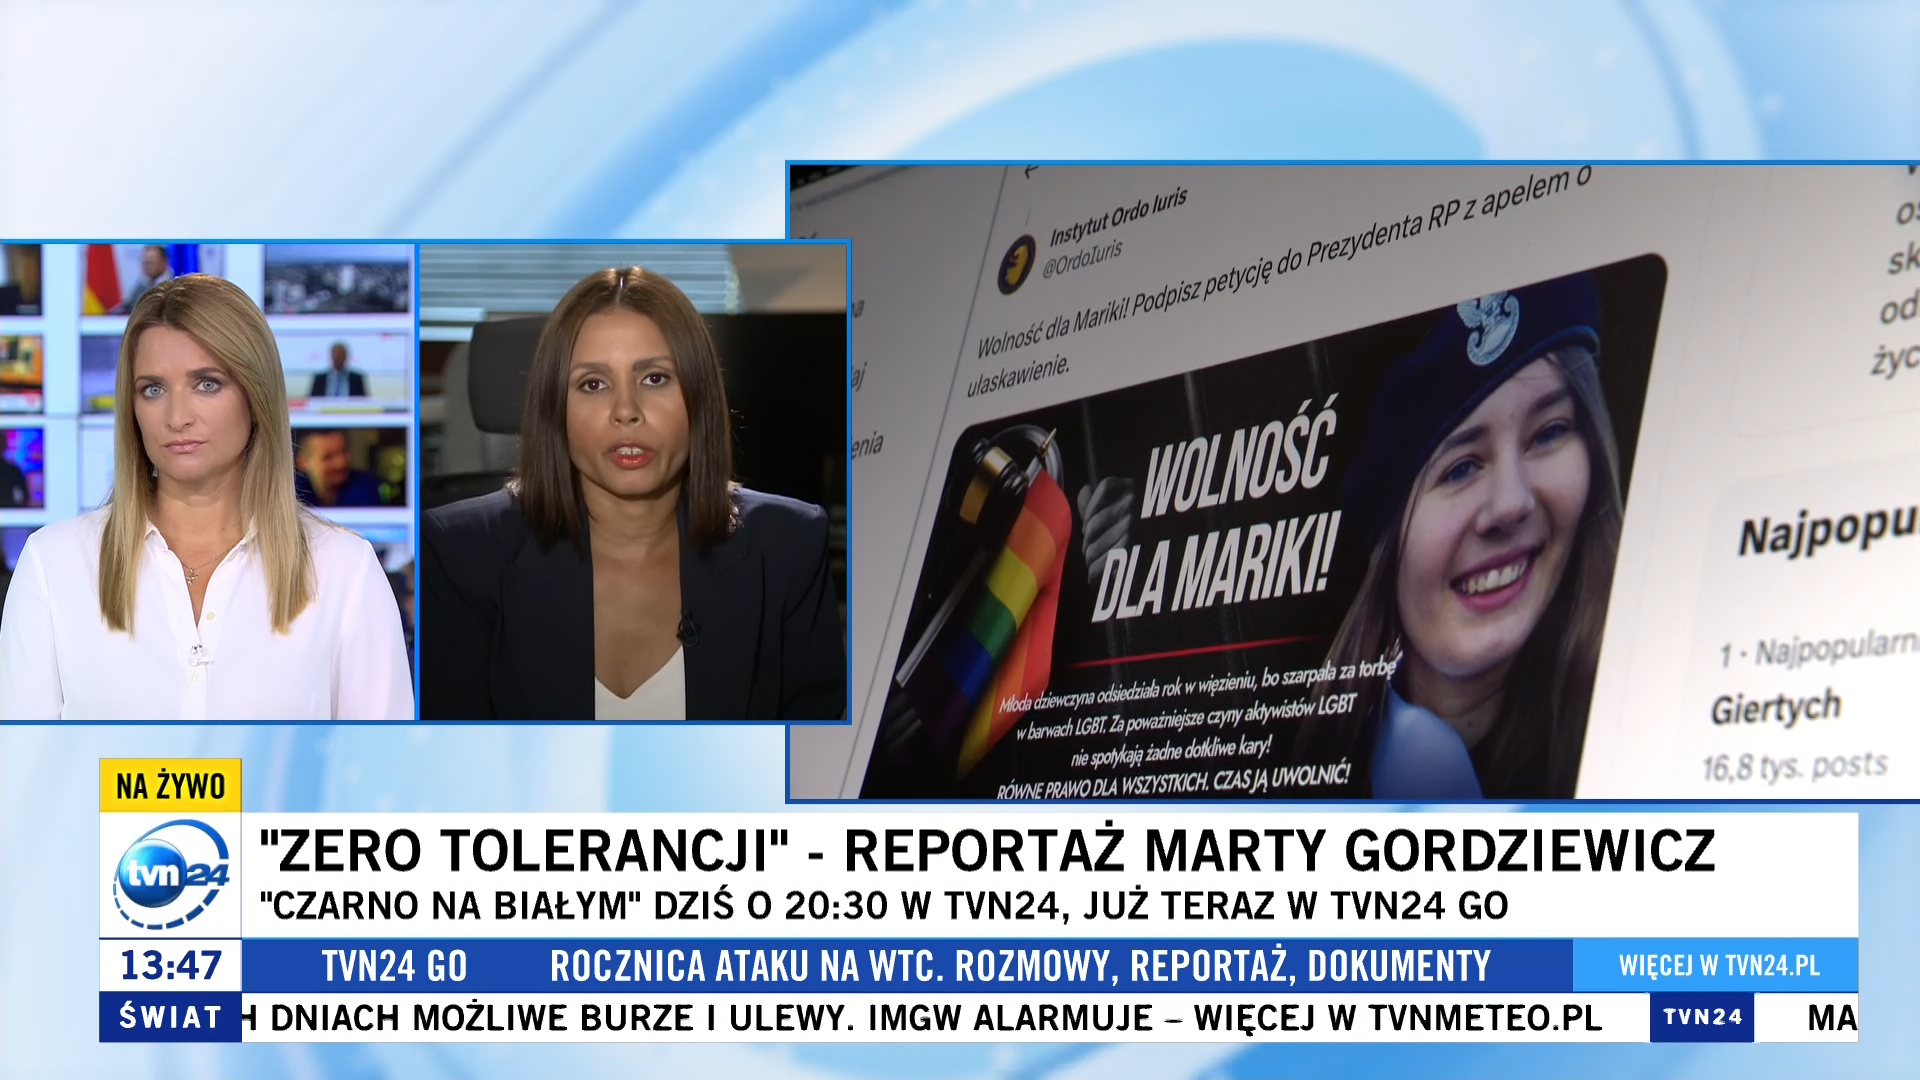Click the Giertych trending topic
1920x1080 pixels.
pos(1775,707)
